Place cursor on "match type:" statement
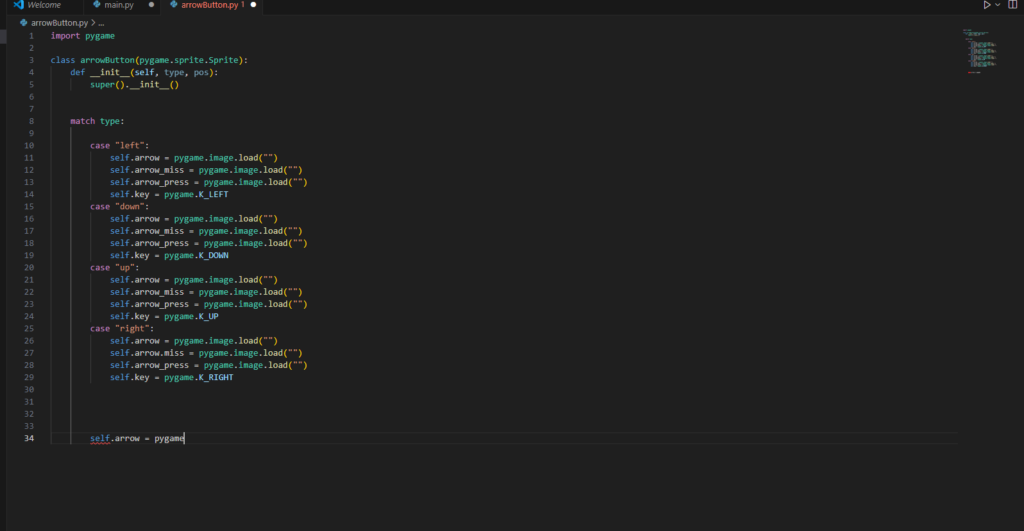This screenshot has width=1024, height=531. click(x=97, y=122)
